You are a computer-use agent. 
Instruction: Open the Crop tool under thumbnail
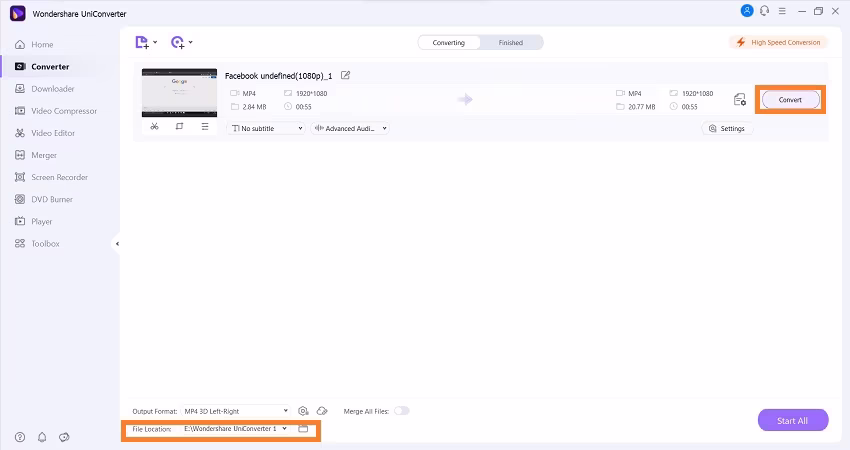(x=179, y=126)
